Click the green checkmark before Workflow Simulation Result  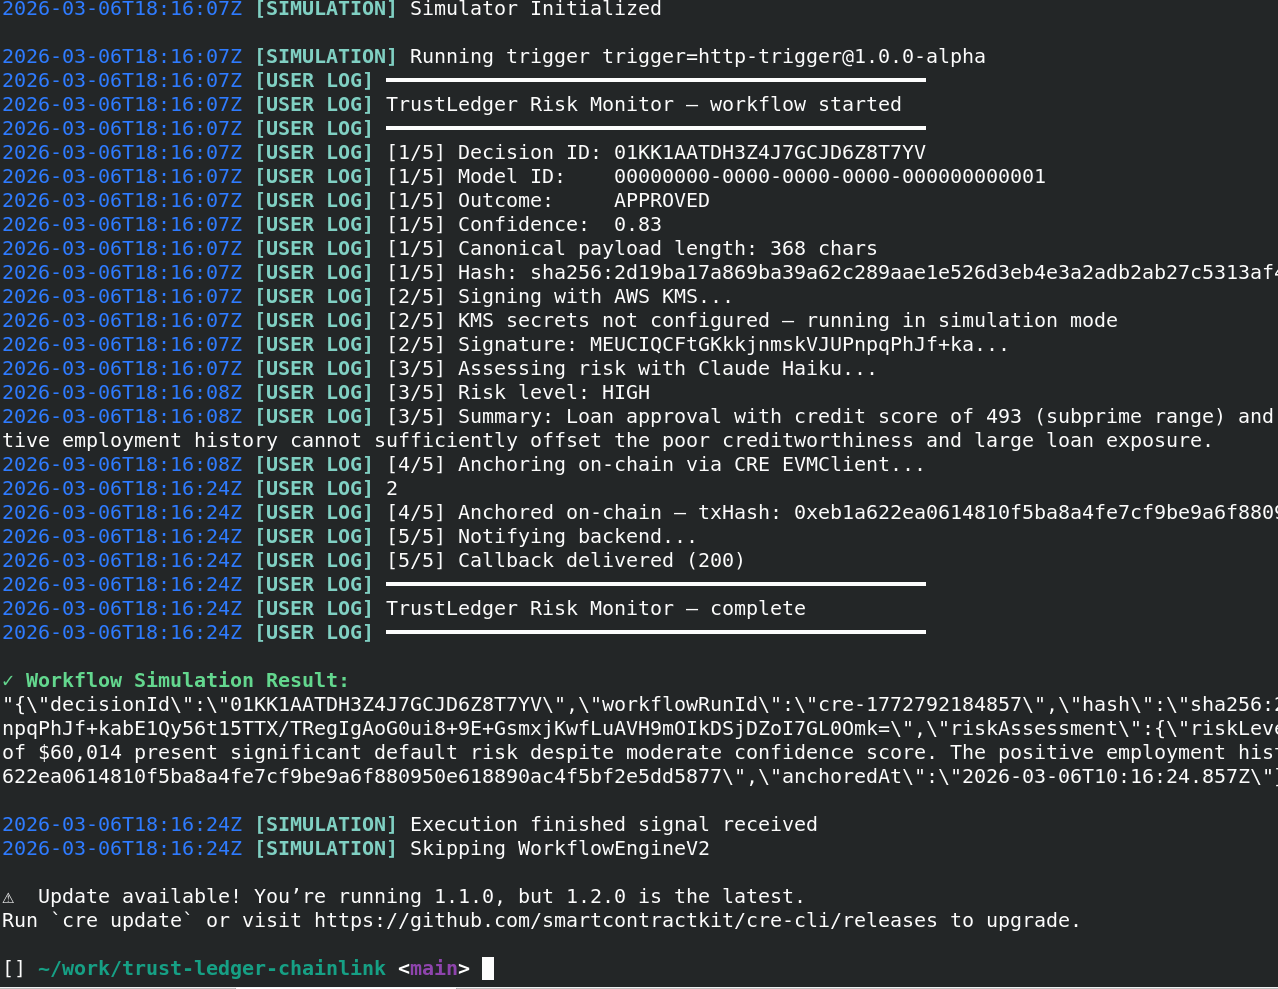pos(8,681)
